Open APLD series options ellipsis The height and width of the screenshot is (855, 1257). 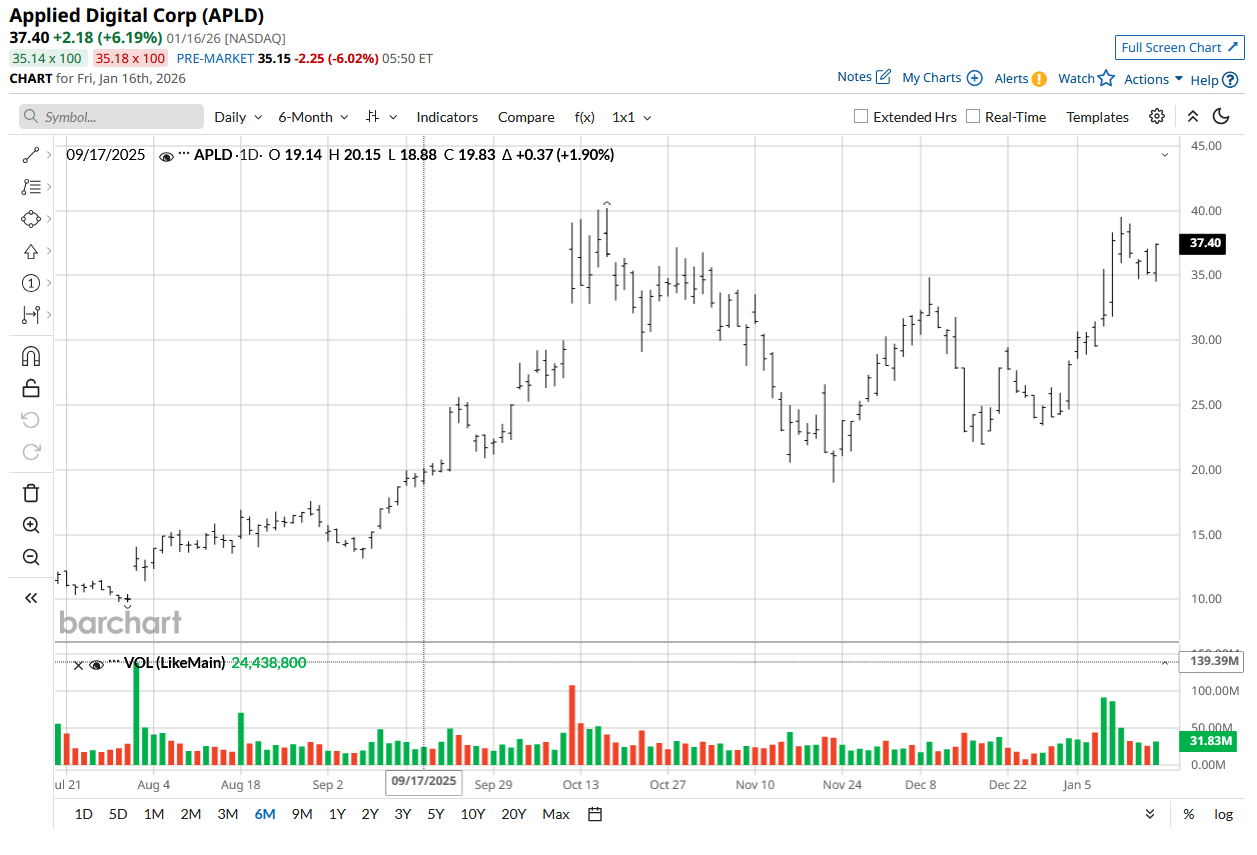click(x=184, y=154)
